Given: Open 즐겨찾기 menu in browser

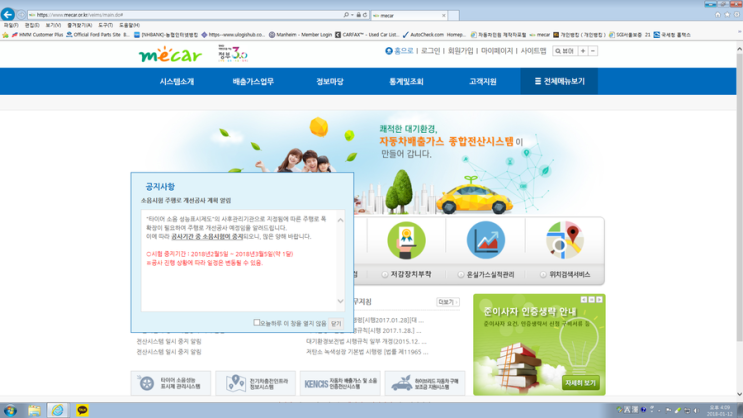Looking at the screenshot, I should click(79, 25).
